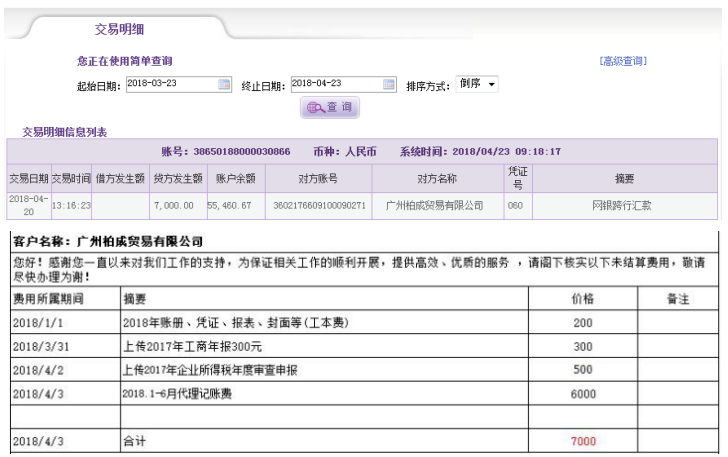Open the start date calendar picker icon
Screen dimensions: 728x457
click(x=224, y=84)
